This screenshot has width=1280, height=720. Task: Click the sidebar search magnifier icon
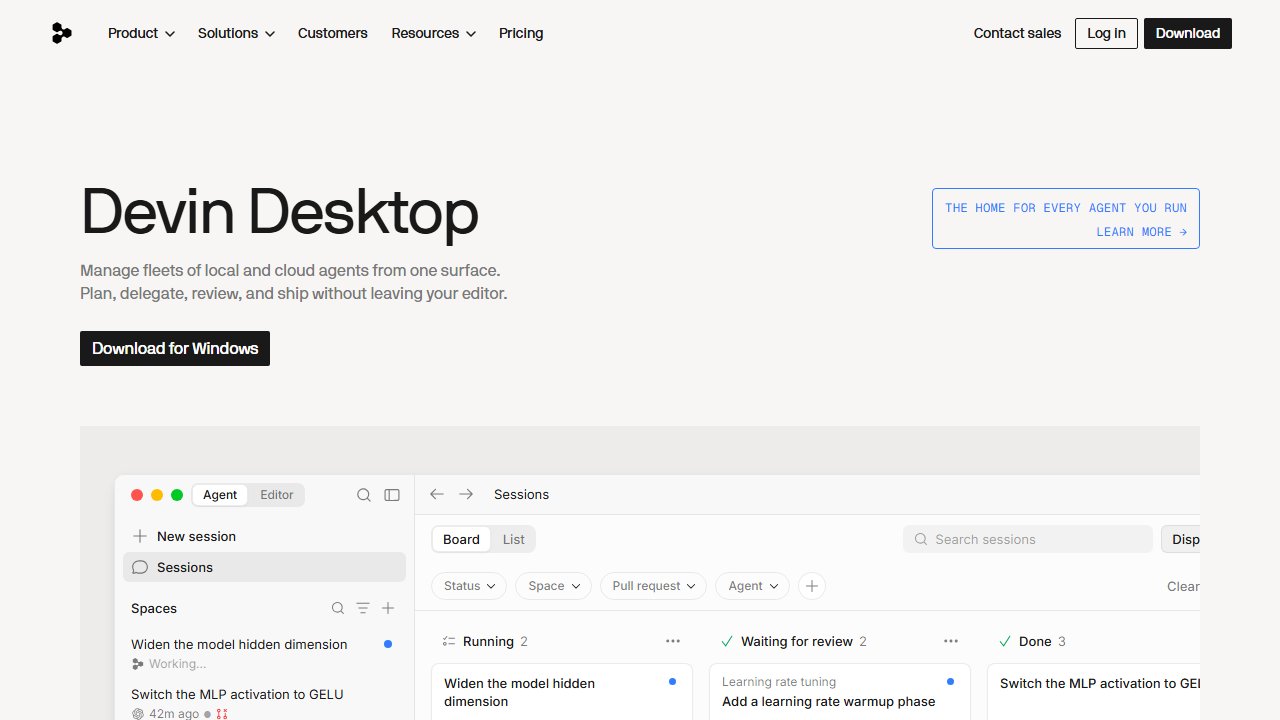pos(364,495)
